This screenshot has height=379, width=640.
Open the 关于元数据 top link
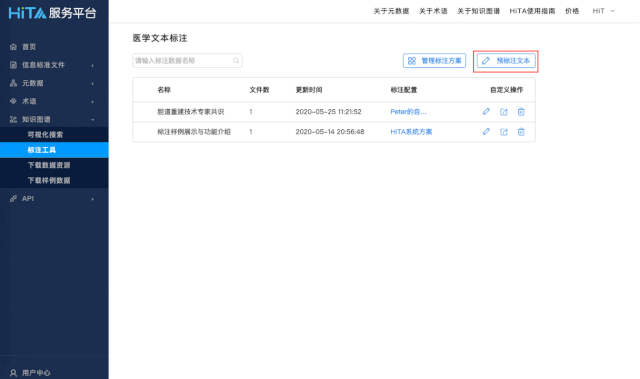[391, 11]
